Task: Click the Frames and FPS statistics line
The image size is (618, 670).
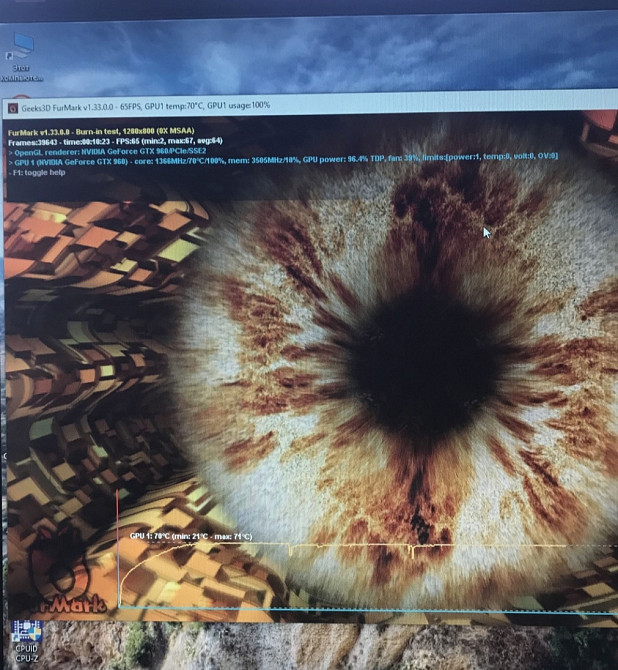Action: coord(115,143)
